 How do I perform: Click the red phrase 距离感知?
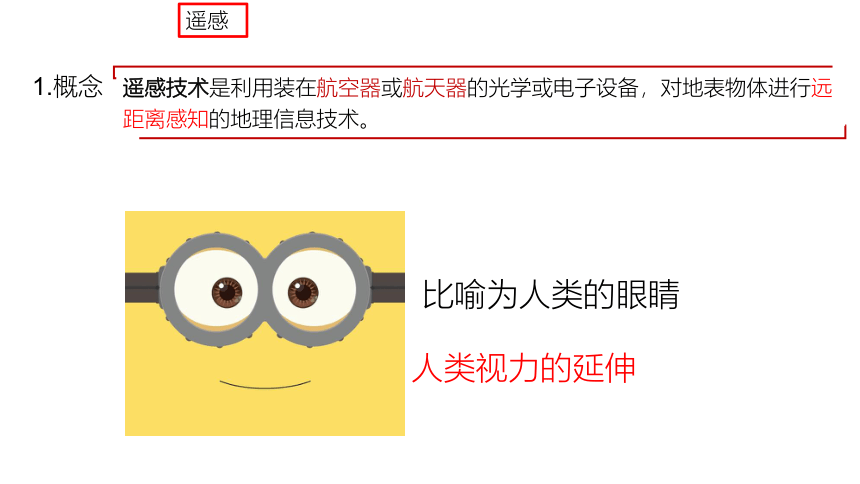(x=166, y=119)
